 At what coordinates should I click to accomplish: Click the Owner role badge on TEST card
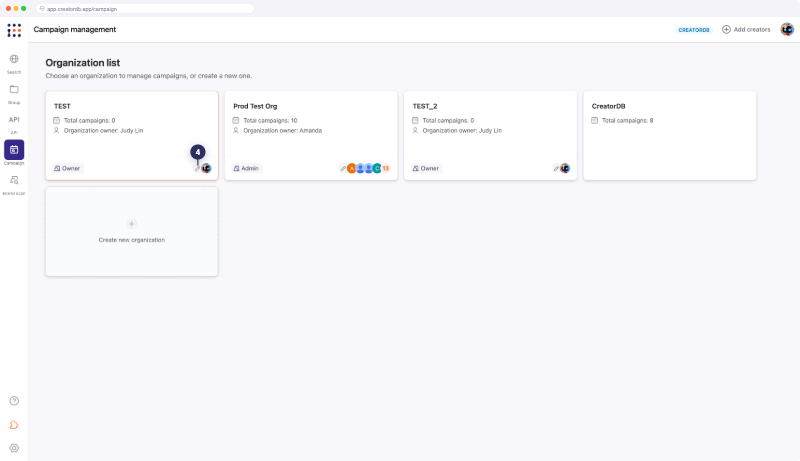click(x=67, y=168)
